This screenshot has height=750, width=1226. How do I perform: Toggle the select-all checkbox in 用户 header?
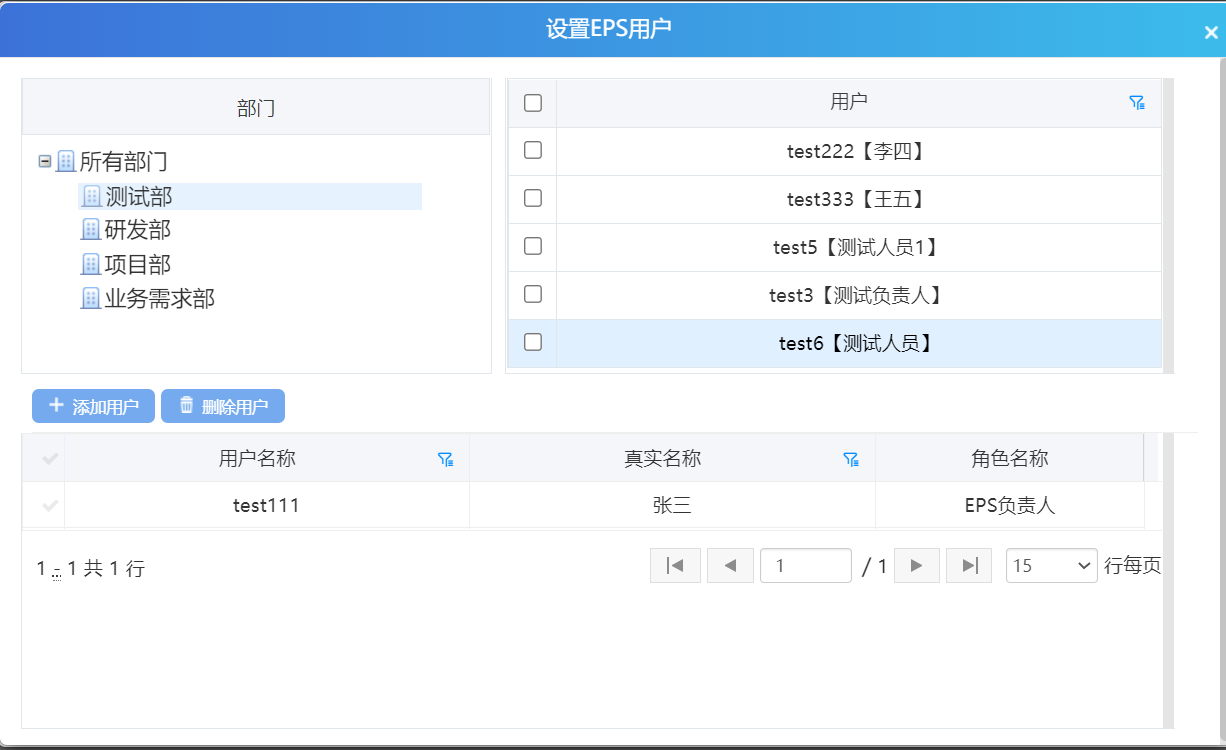pyautogui.click(x=533, y=103)
